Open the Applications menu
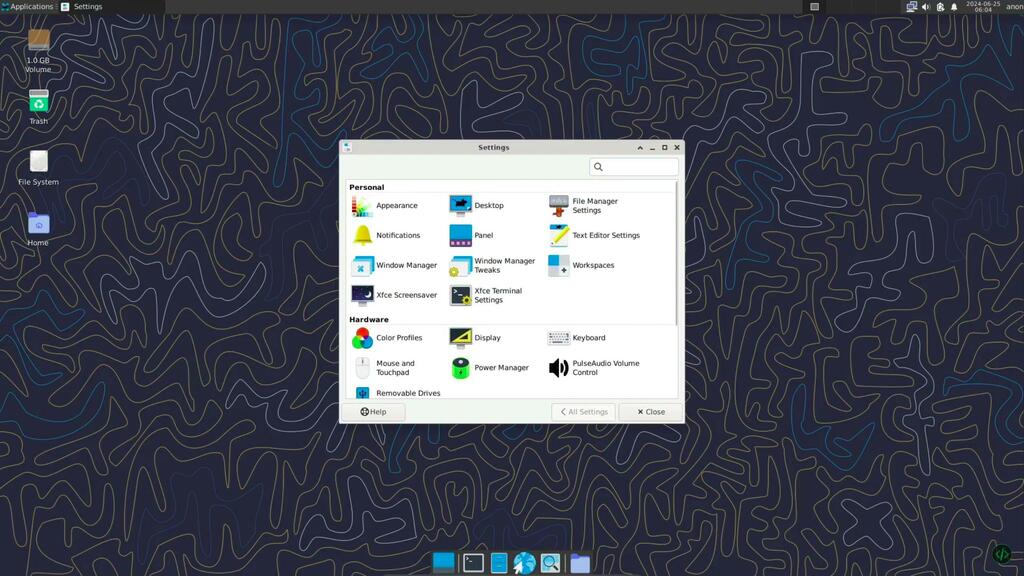This screenshot has height=576, width=1024. (27, 7)
